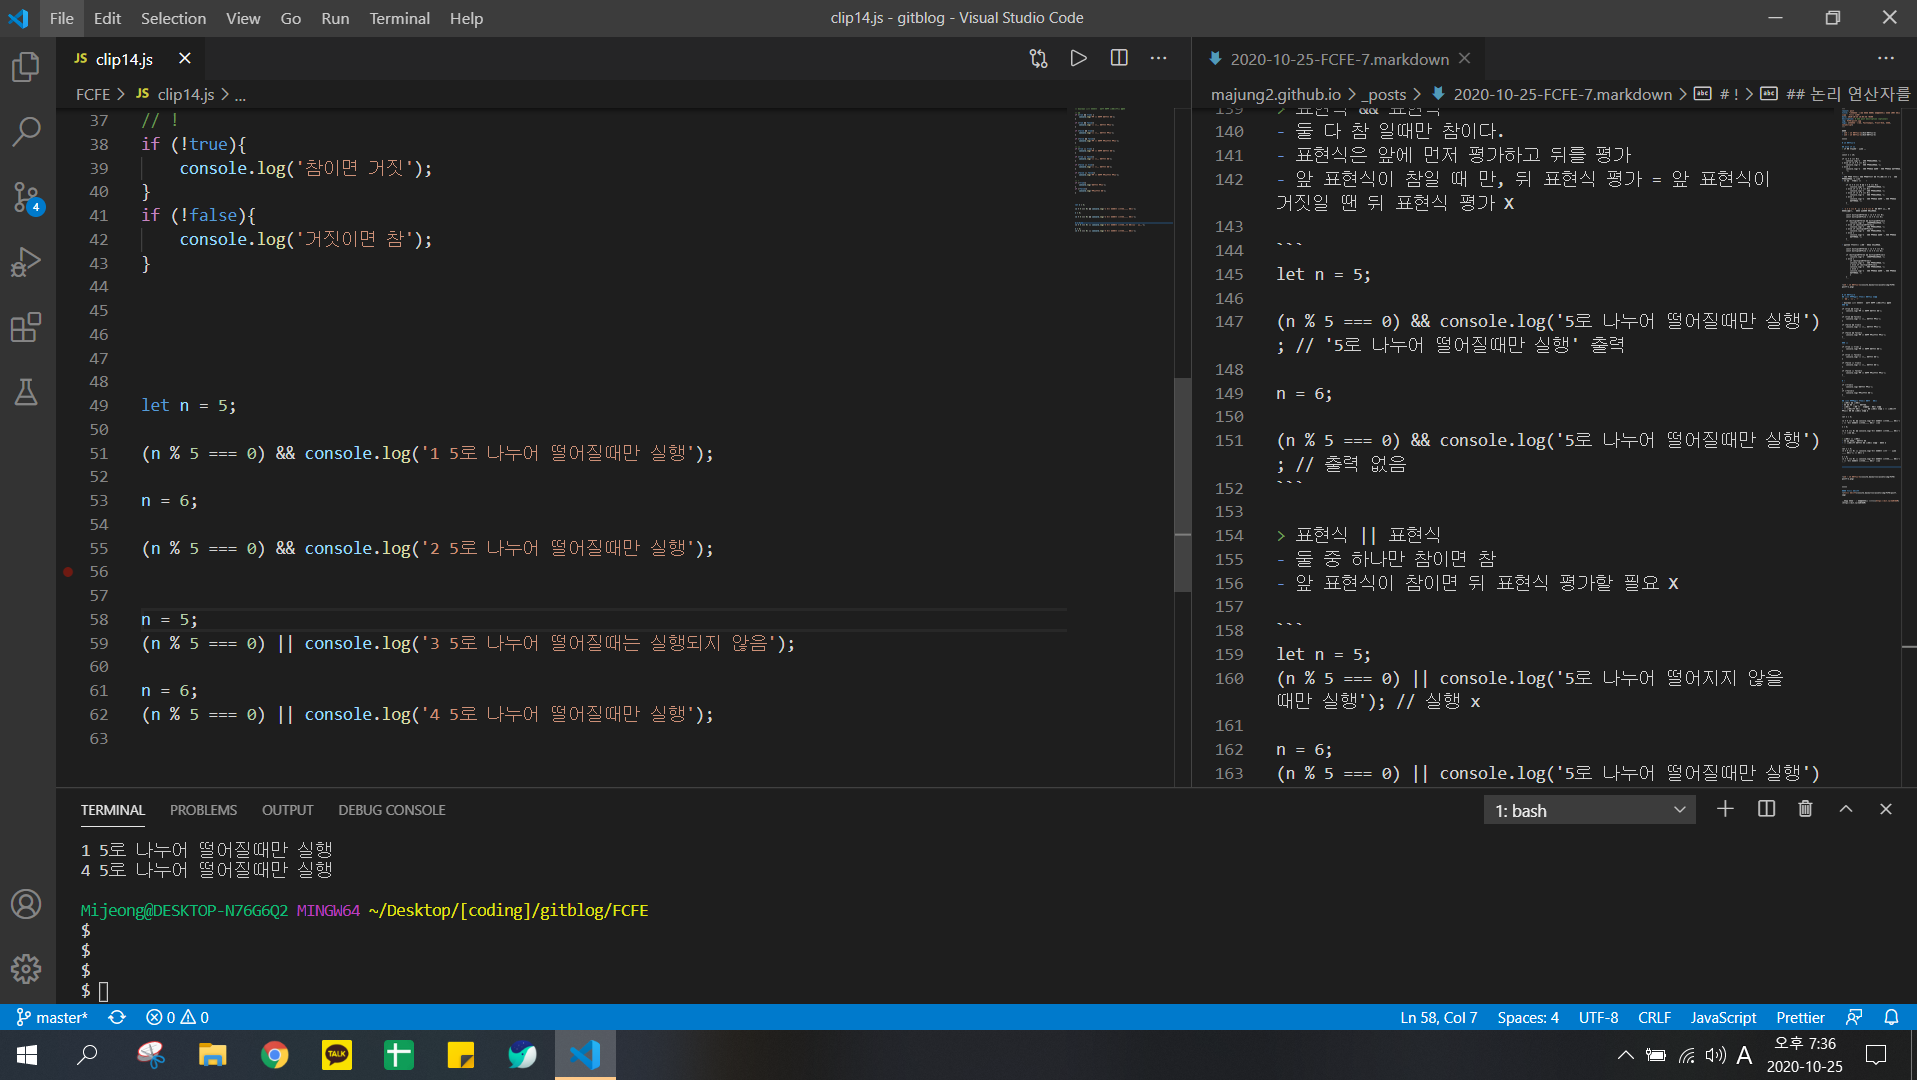Open the Run and Debug view
This screenshot has height=1080, width=1917.
click(x=27, y=262)
